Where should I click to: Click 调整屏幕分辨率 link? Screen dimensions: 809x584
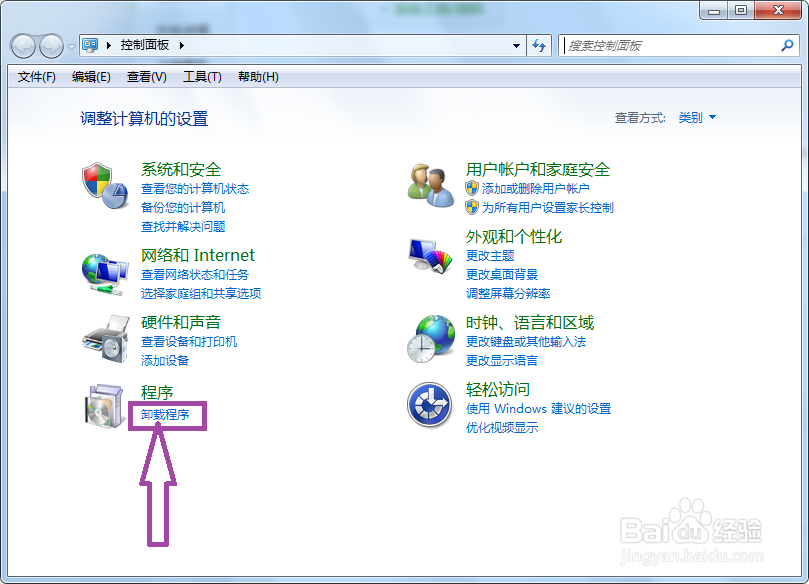[x=508, y=294]
